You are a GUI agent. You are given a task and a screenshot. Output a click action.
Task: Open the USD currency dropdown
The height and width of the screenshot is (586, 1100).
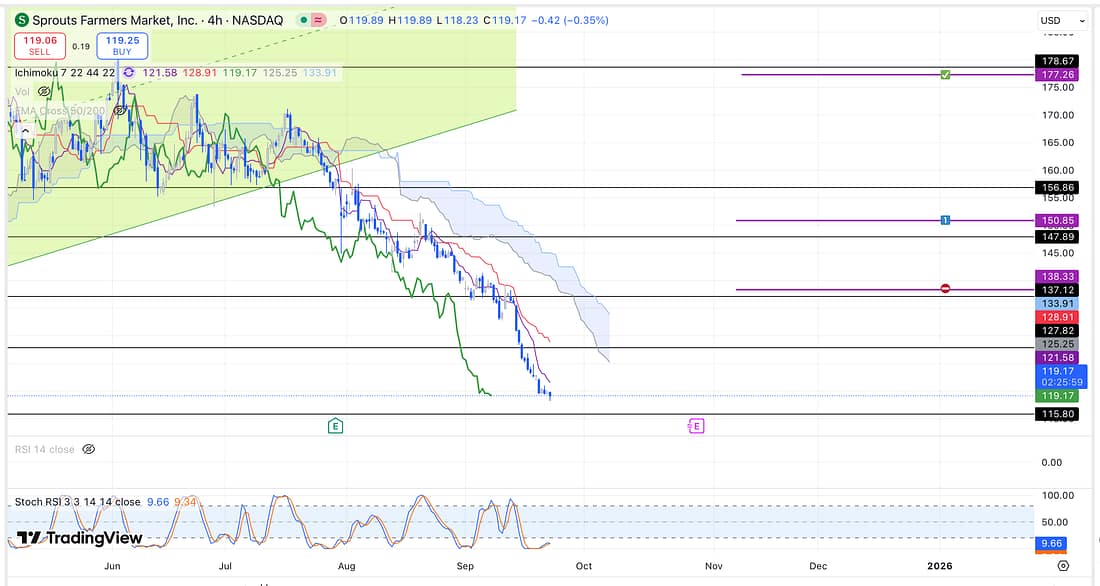(1062, 20)
